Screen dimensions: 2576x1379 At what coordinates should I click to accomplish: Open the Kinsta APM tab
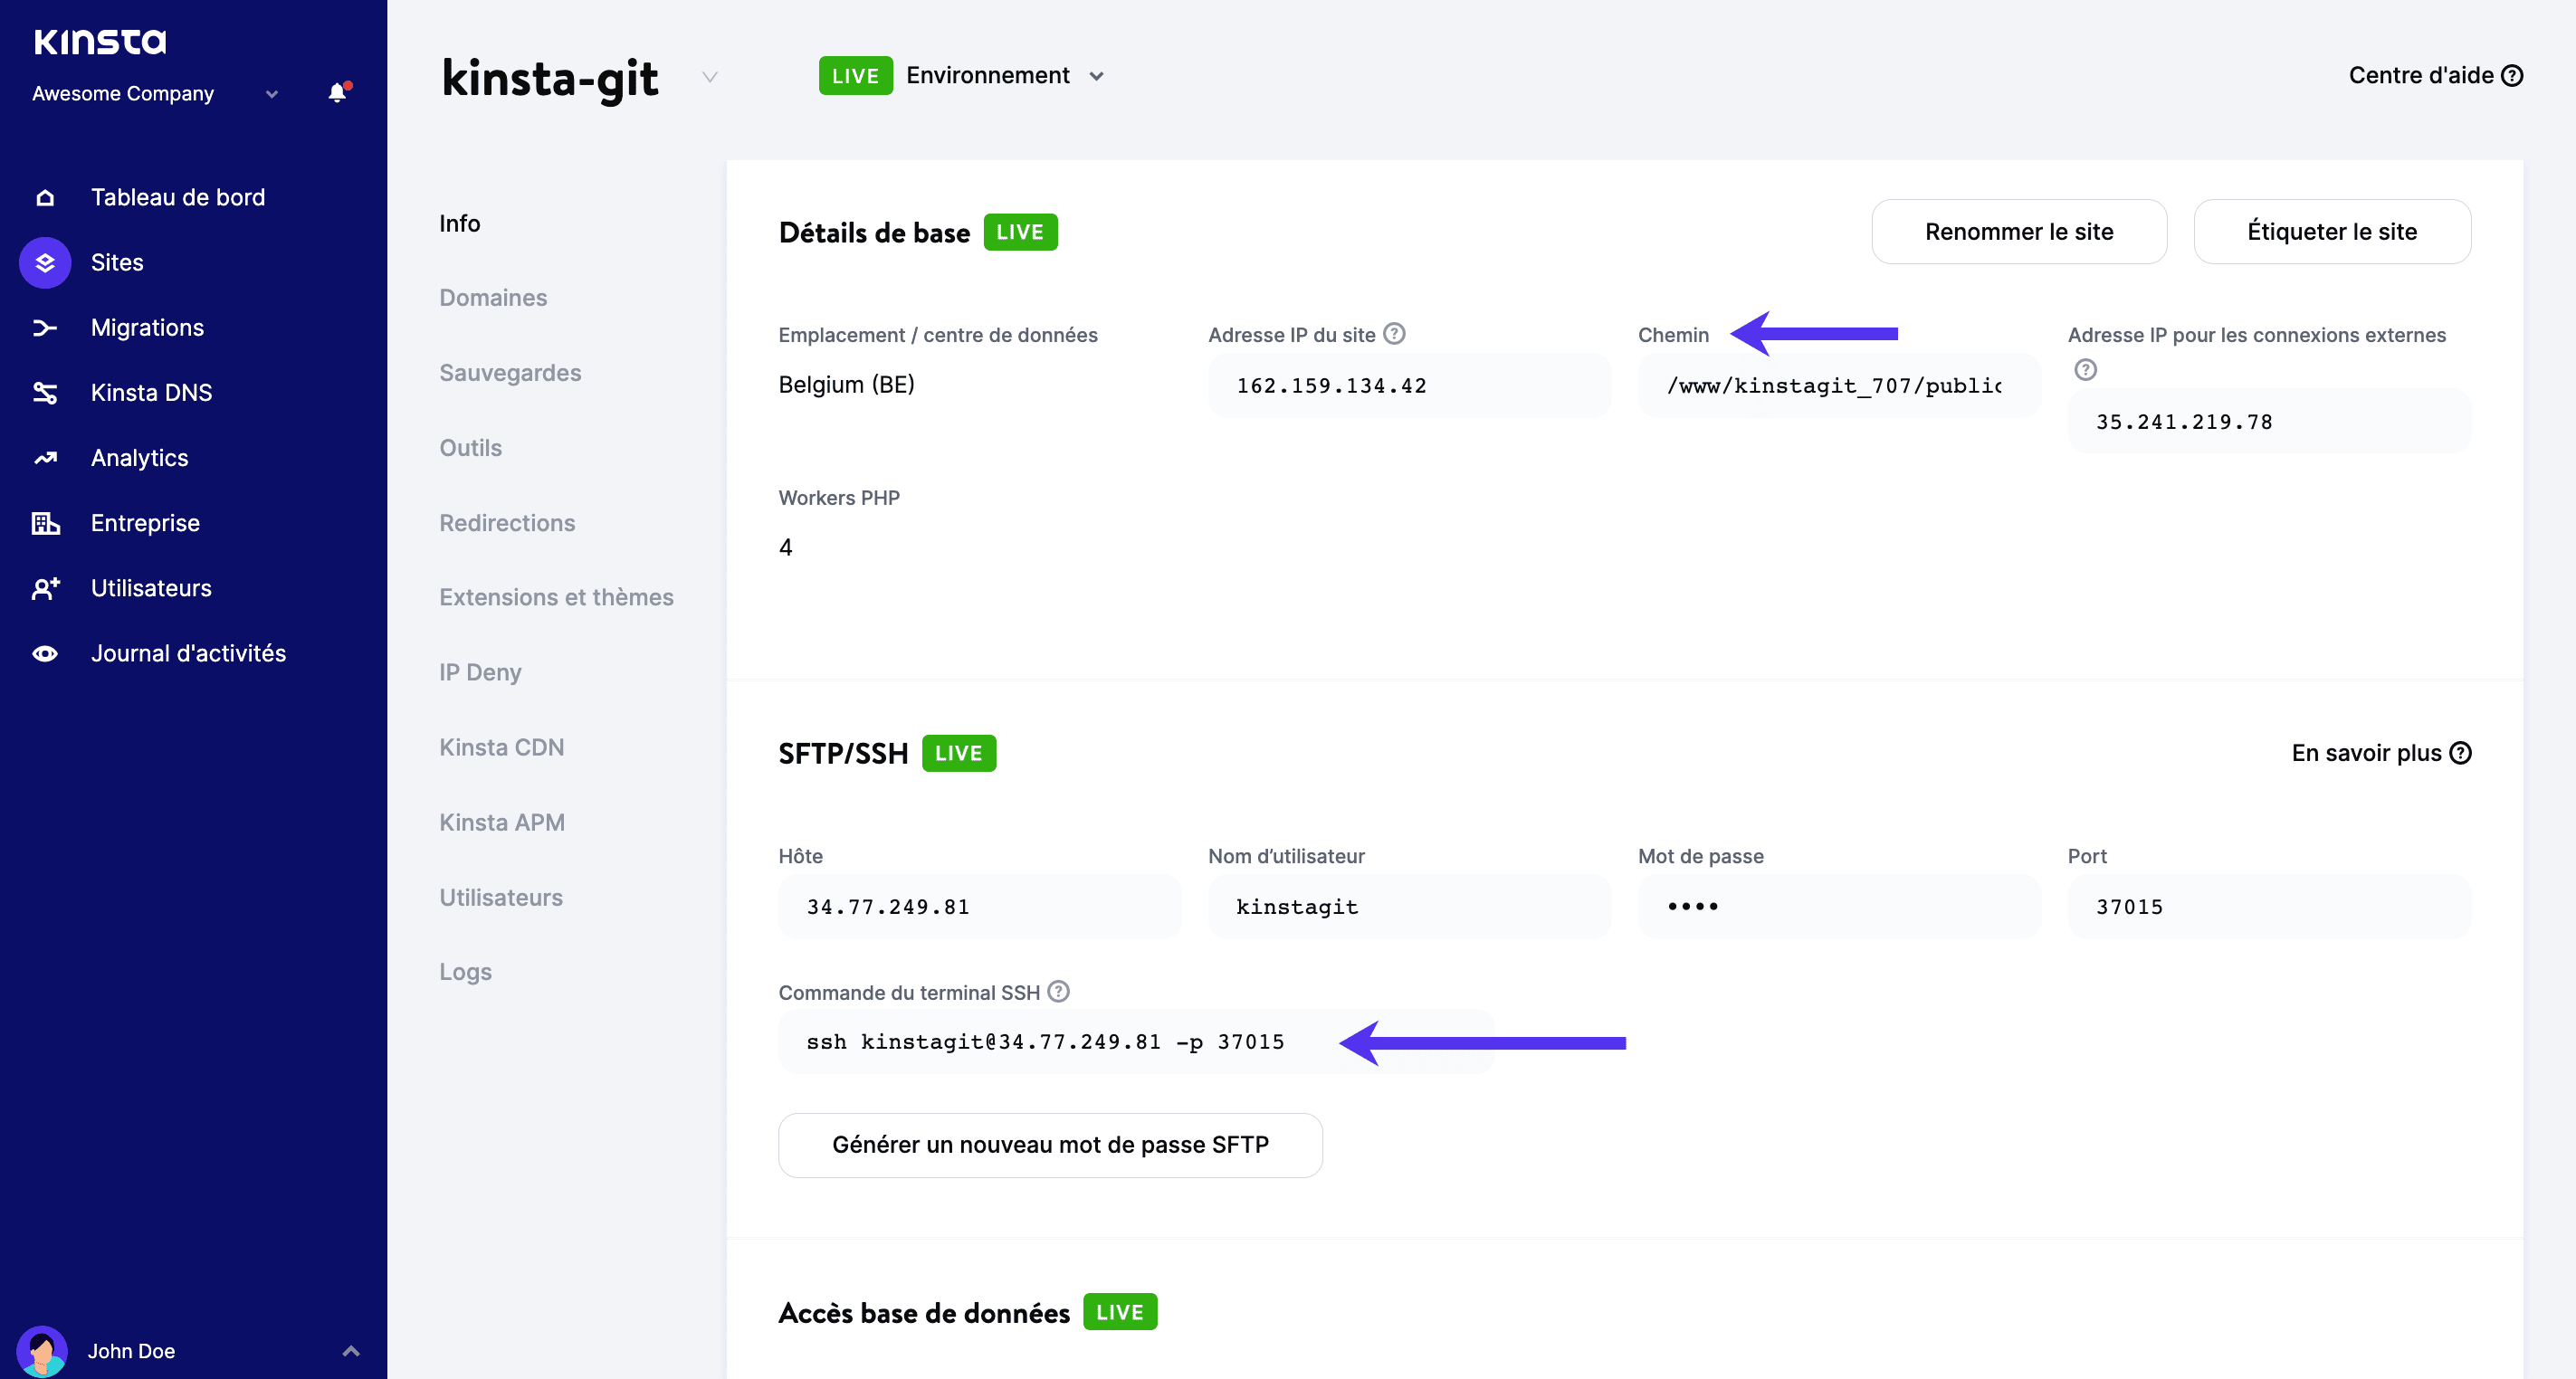[x=502, y=822]
